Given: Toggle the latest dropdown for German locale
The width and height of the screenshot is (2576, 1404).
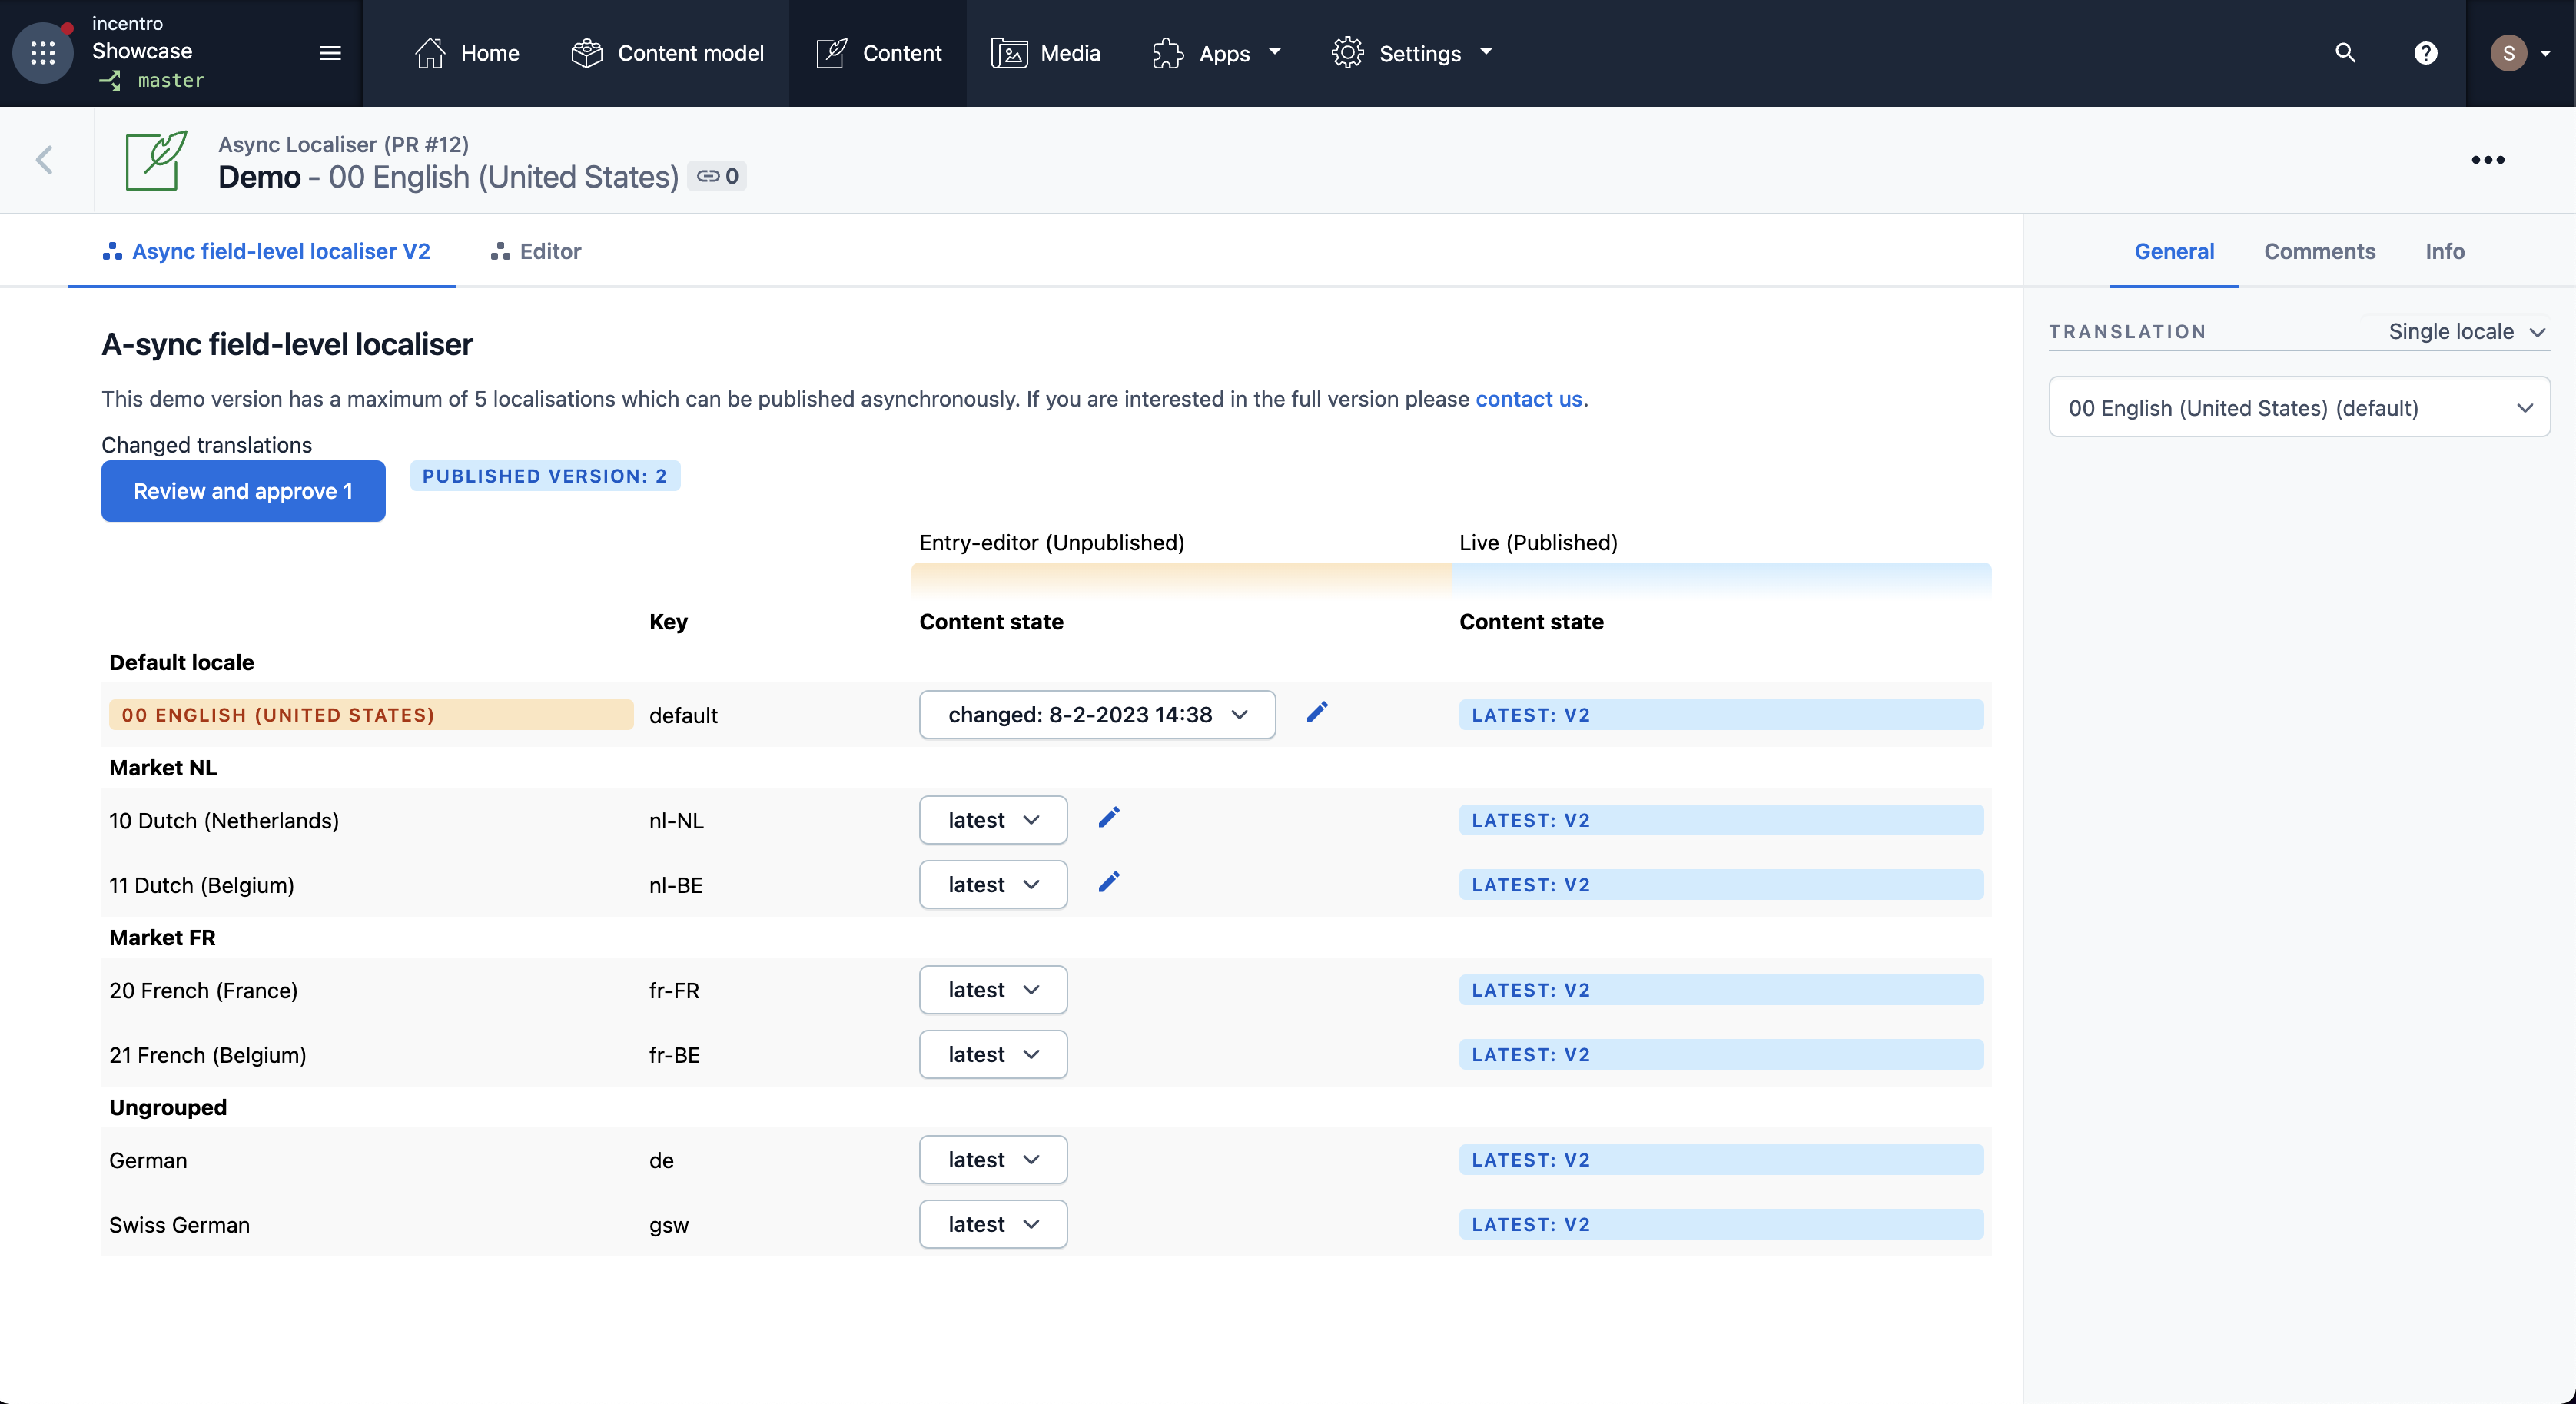Looking at the screenshot, I should click(x=992, y=1159).
